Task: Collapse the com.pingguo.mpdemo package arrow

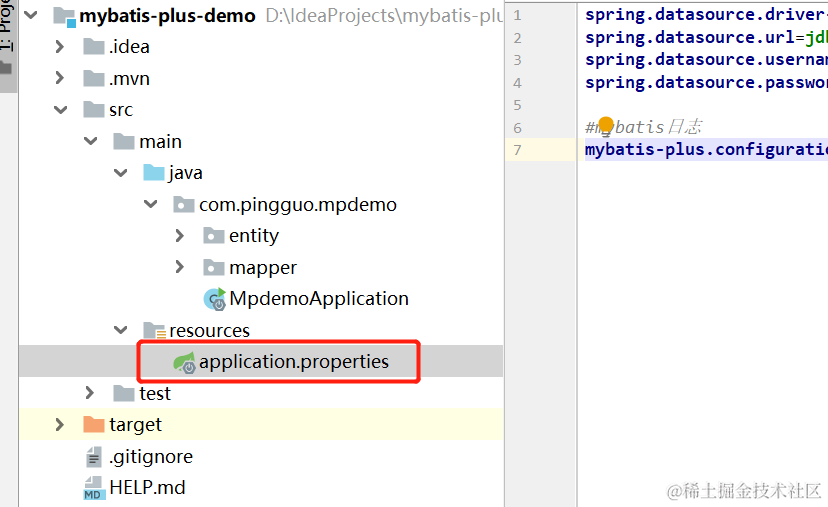Action: pos(151,204)
